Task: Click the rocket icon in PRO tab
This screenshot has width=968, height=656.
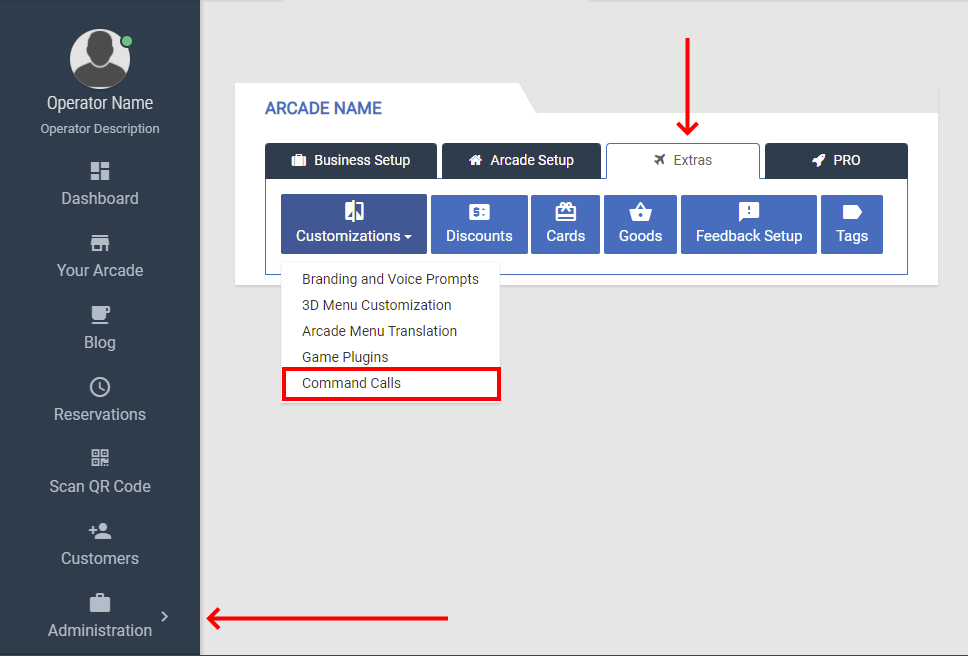Action: pyautogui.click(x=819, y=160)
